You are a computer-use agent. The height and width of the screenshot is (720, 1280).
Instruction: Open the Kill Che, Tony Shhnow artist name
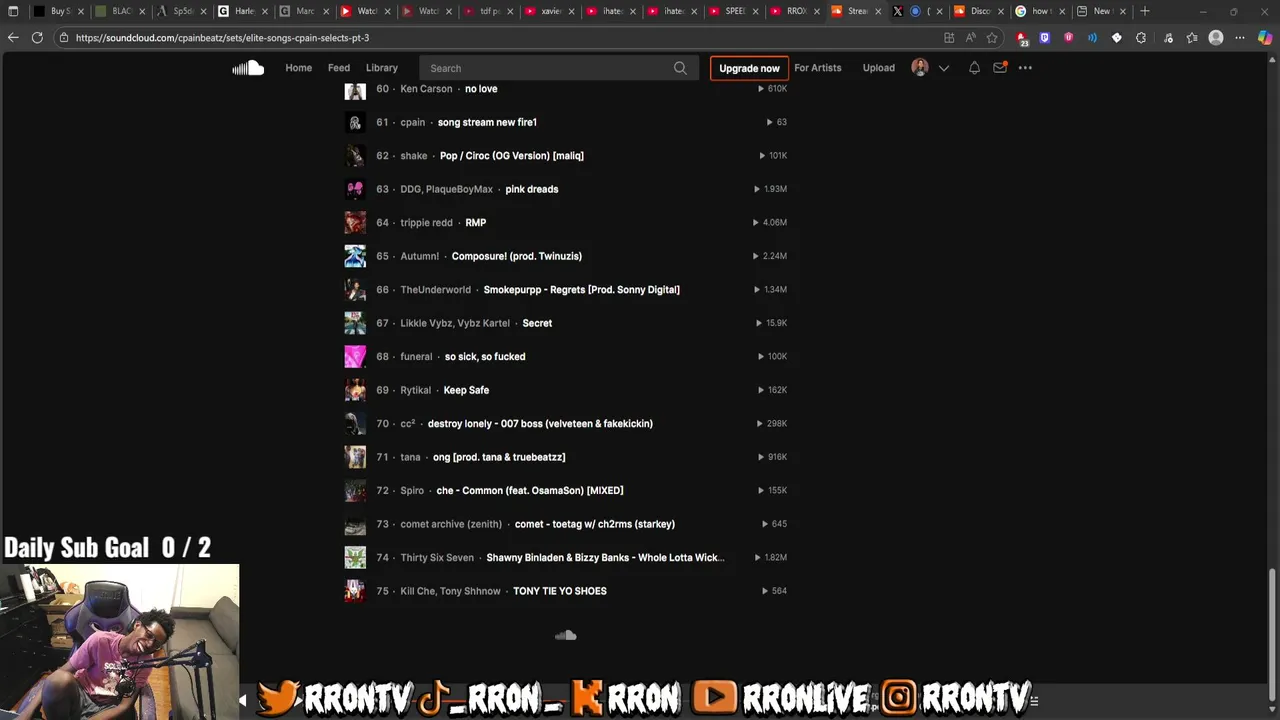tap(450, 591)
